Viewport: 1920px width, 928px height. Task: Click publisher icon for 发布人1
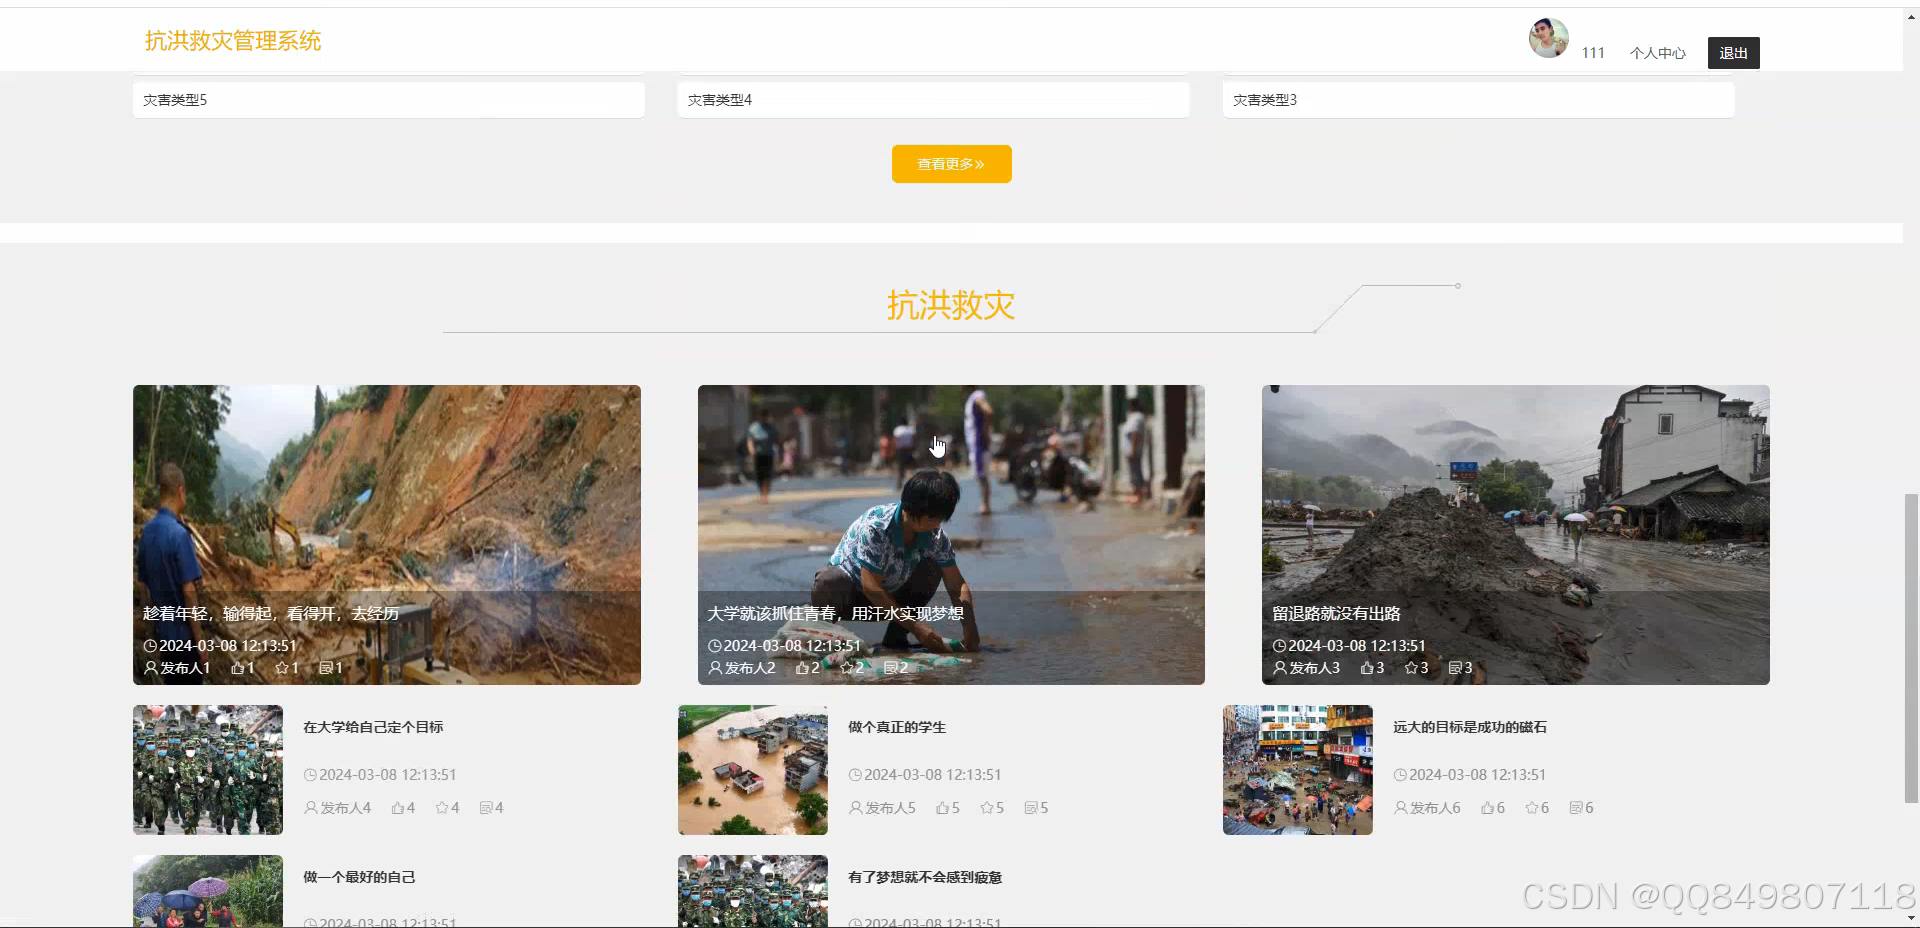click(x=151, y=668)
